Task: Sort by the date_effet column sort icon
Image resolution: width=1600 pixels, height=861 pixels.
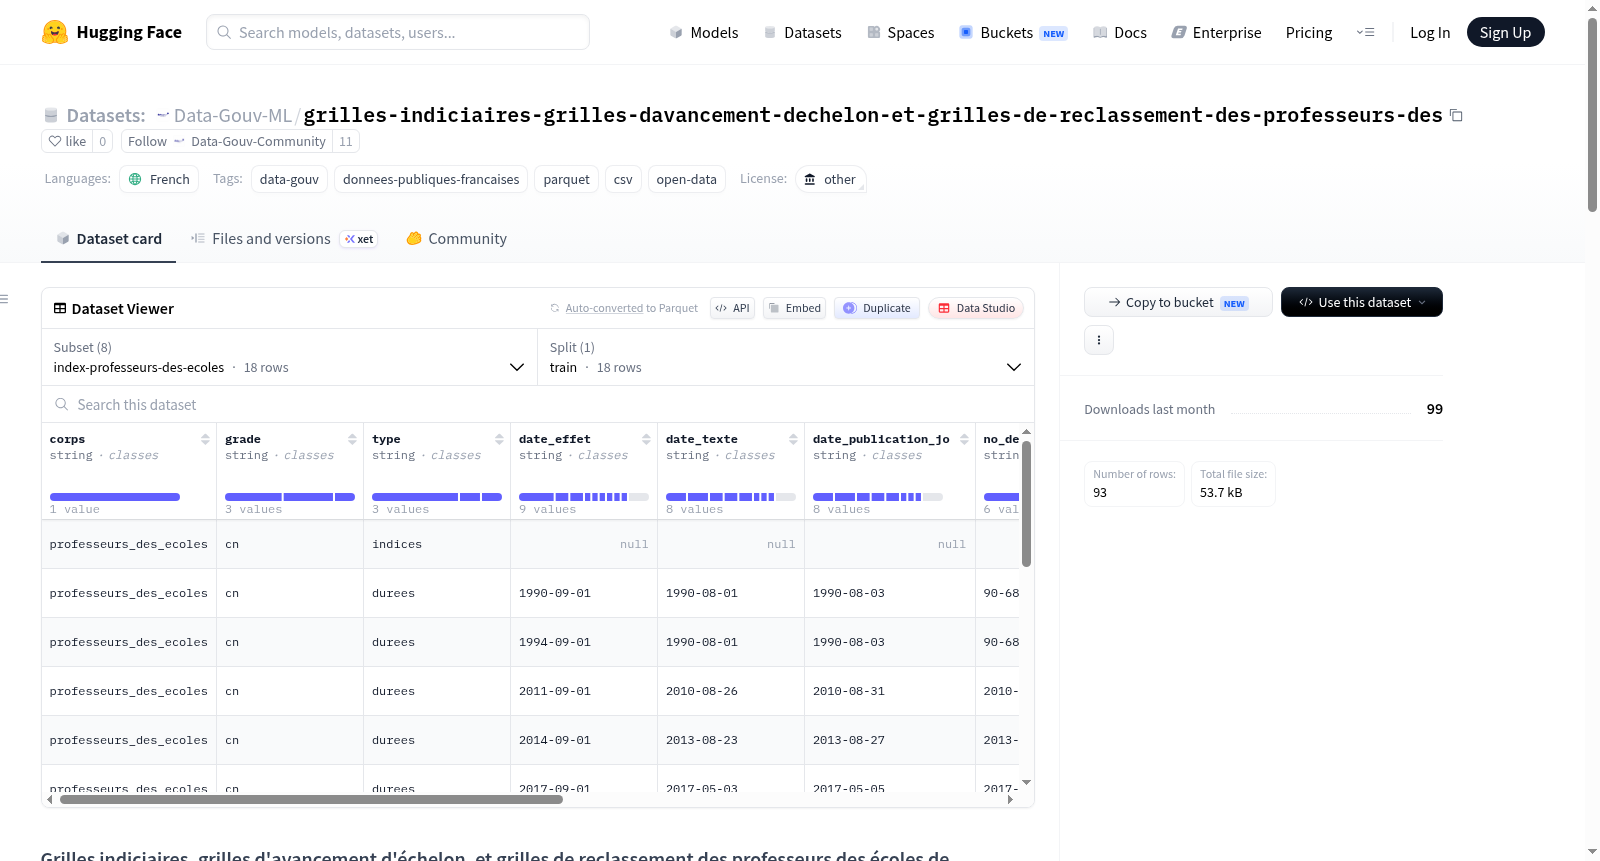Action: 646,439
